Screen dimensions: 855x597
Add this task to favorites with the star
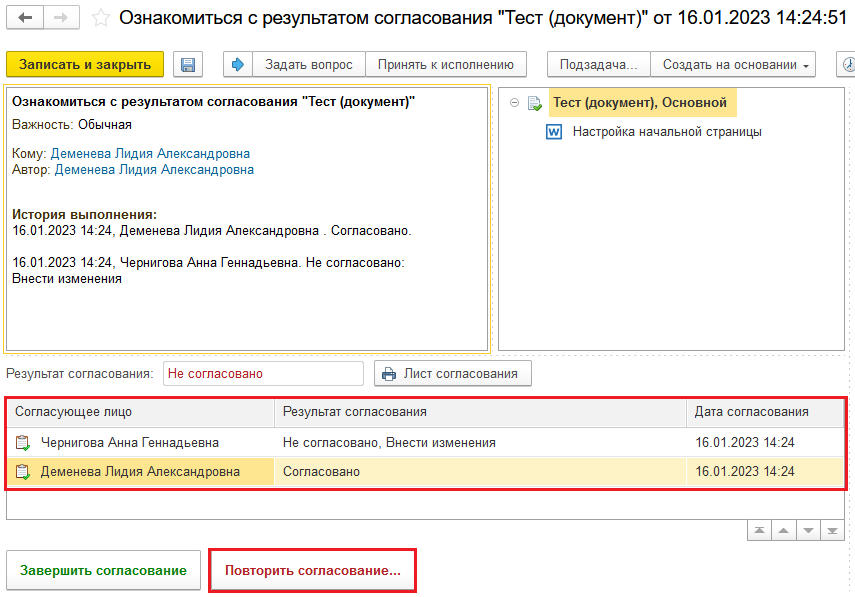[99, 18]
